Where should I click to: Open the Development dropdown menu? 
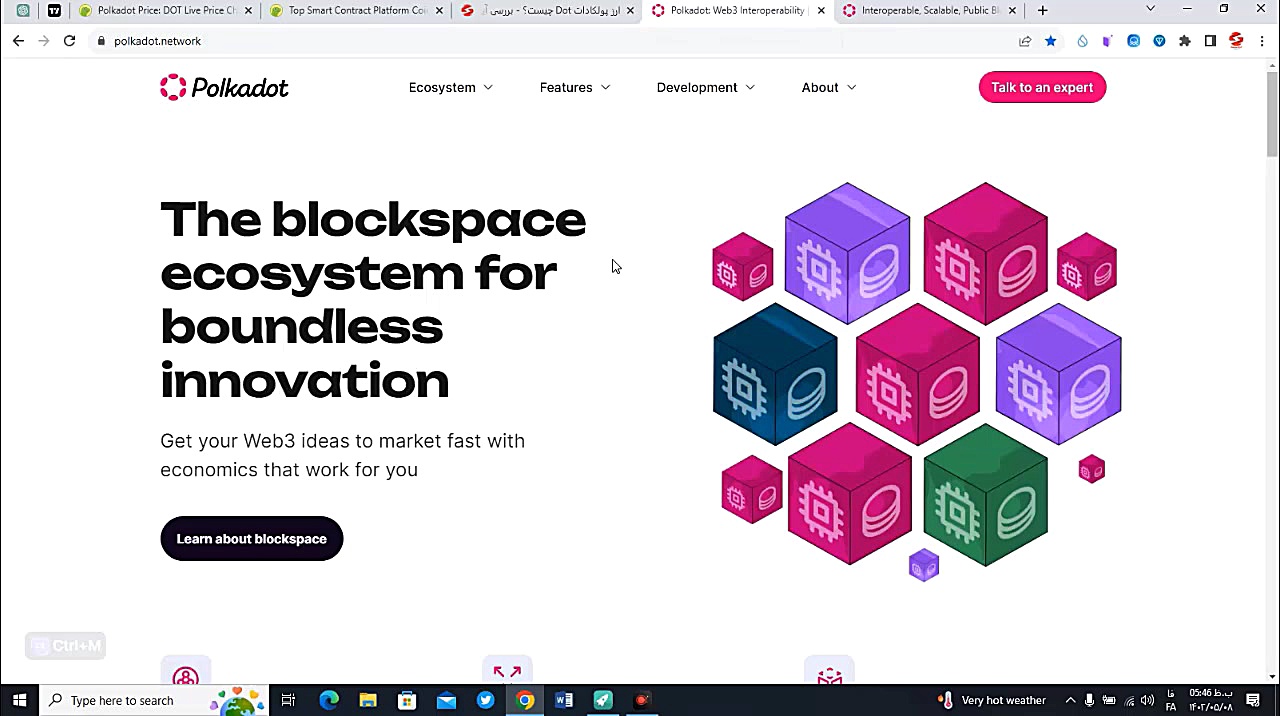tap(705, 87)
